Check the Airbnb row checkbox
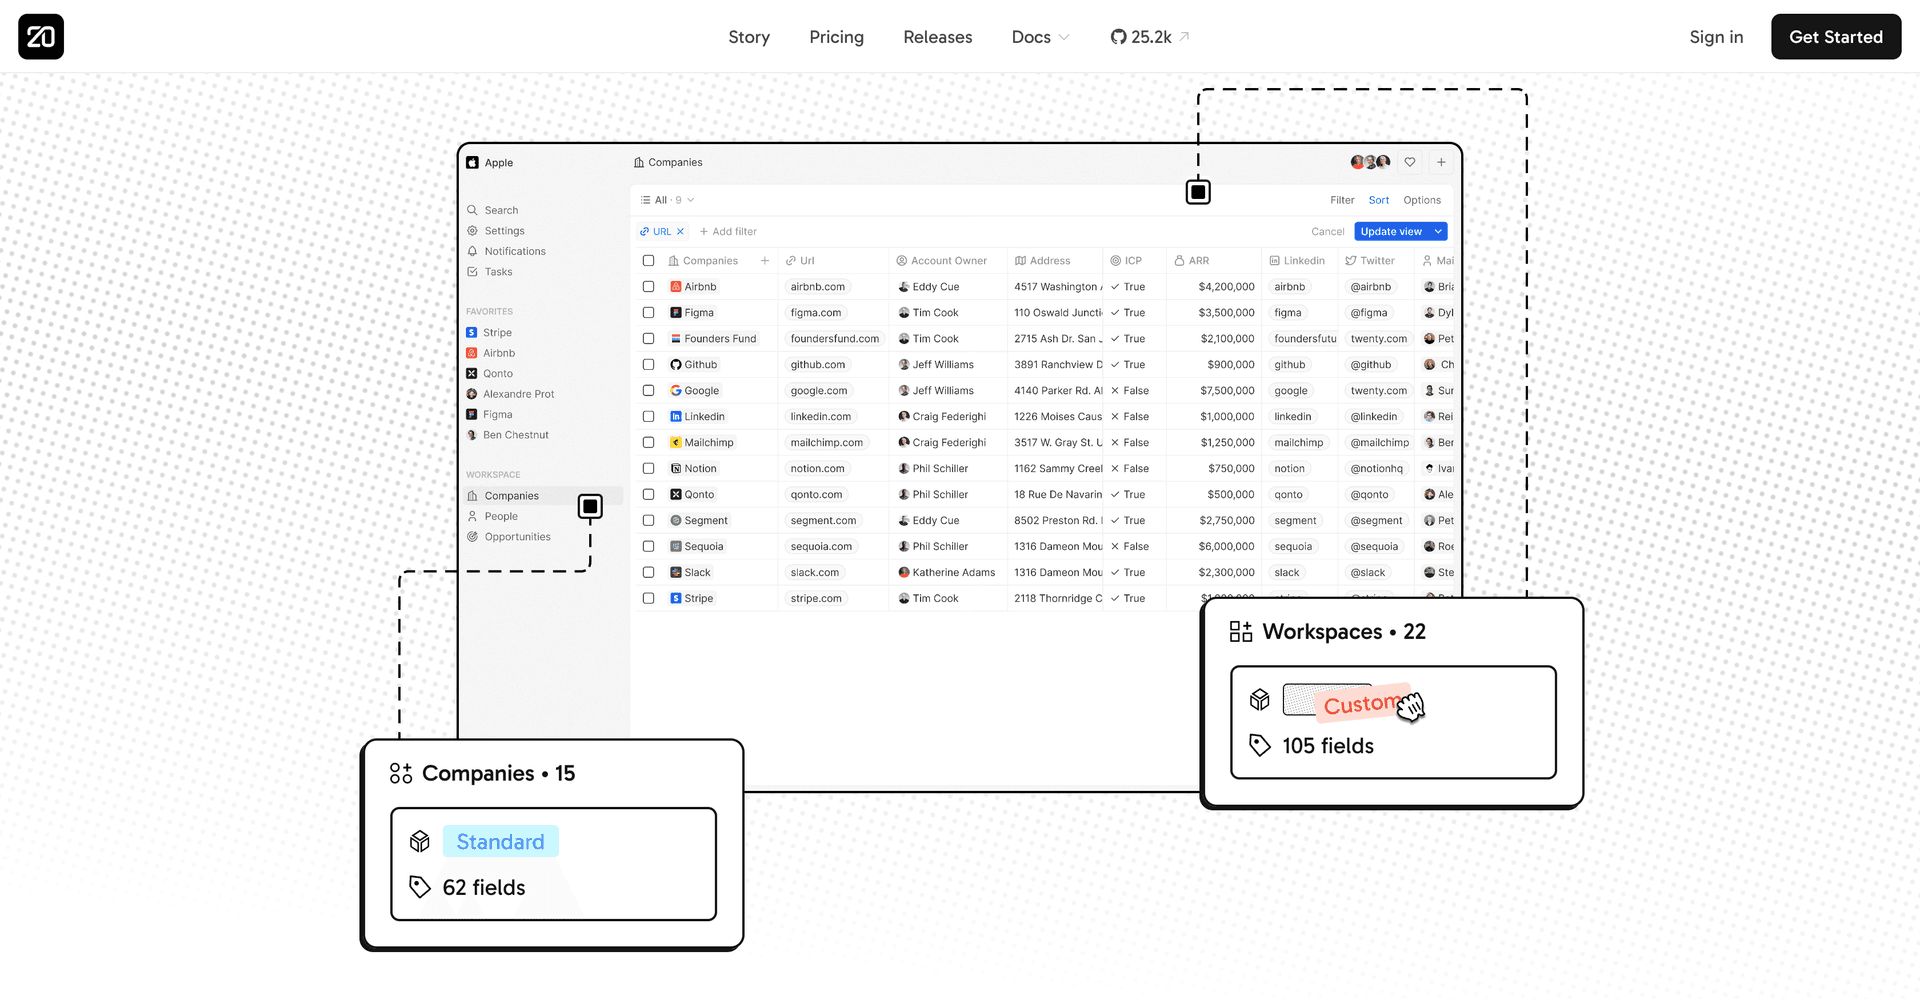 [648, 287]
